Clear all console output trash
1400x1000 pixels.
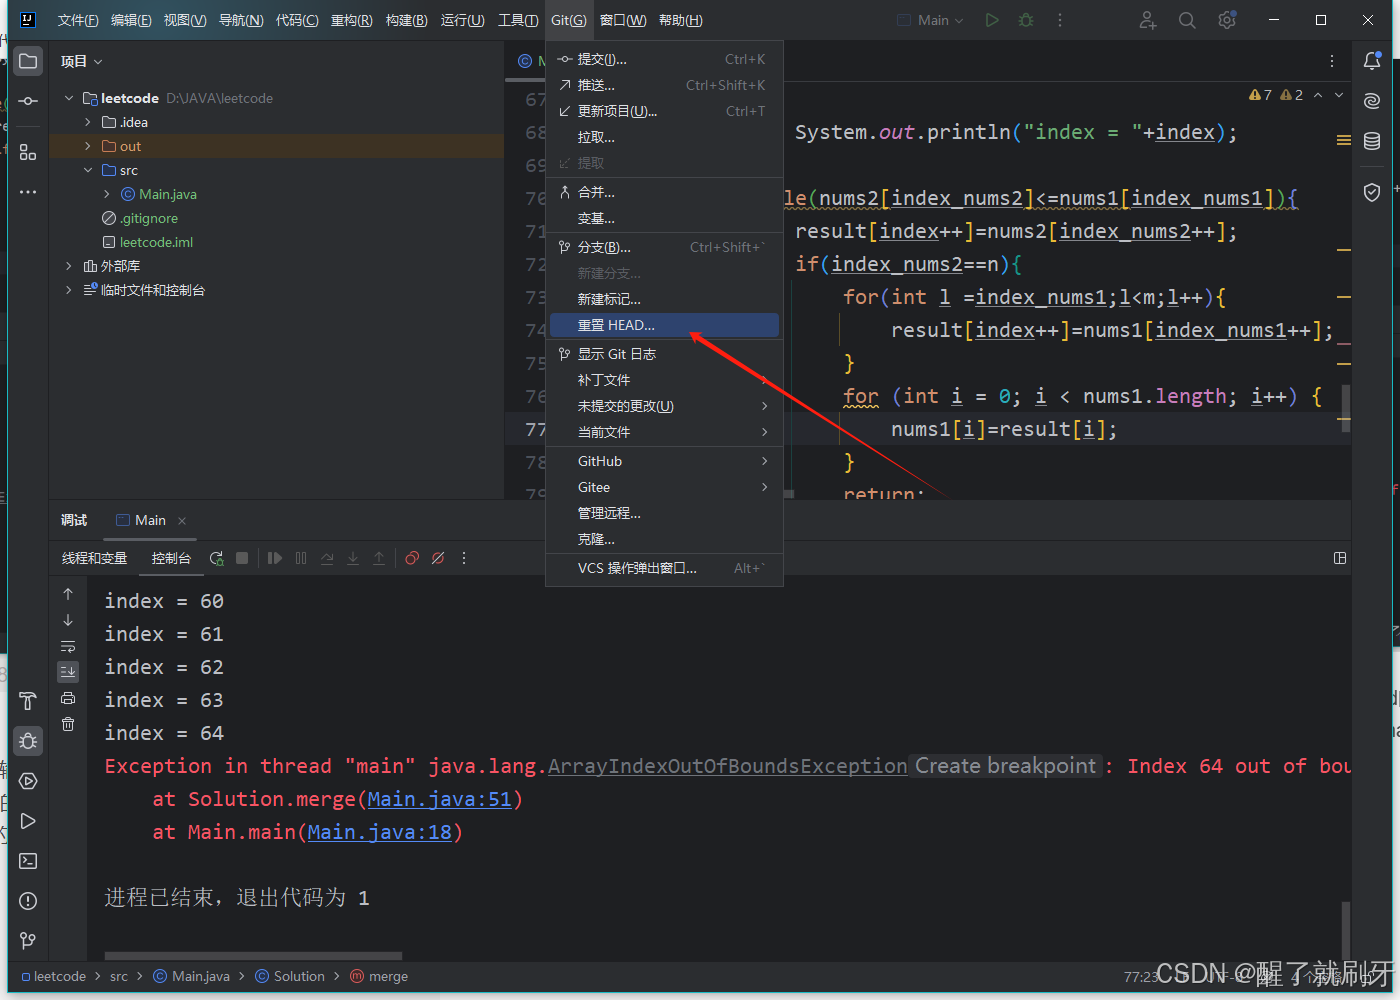pyautogui.click(x=68, y=724)
